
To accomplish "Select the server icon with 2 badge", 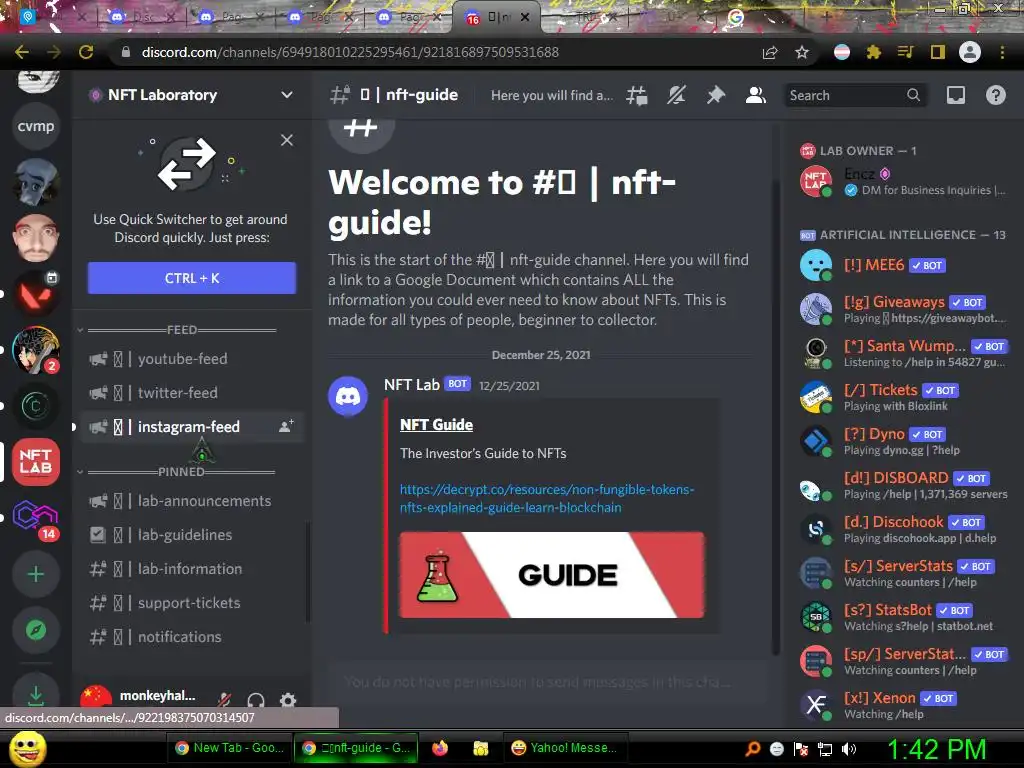I will click(36, 350).
